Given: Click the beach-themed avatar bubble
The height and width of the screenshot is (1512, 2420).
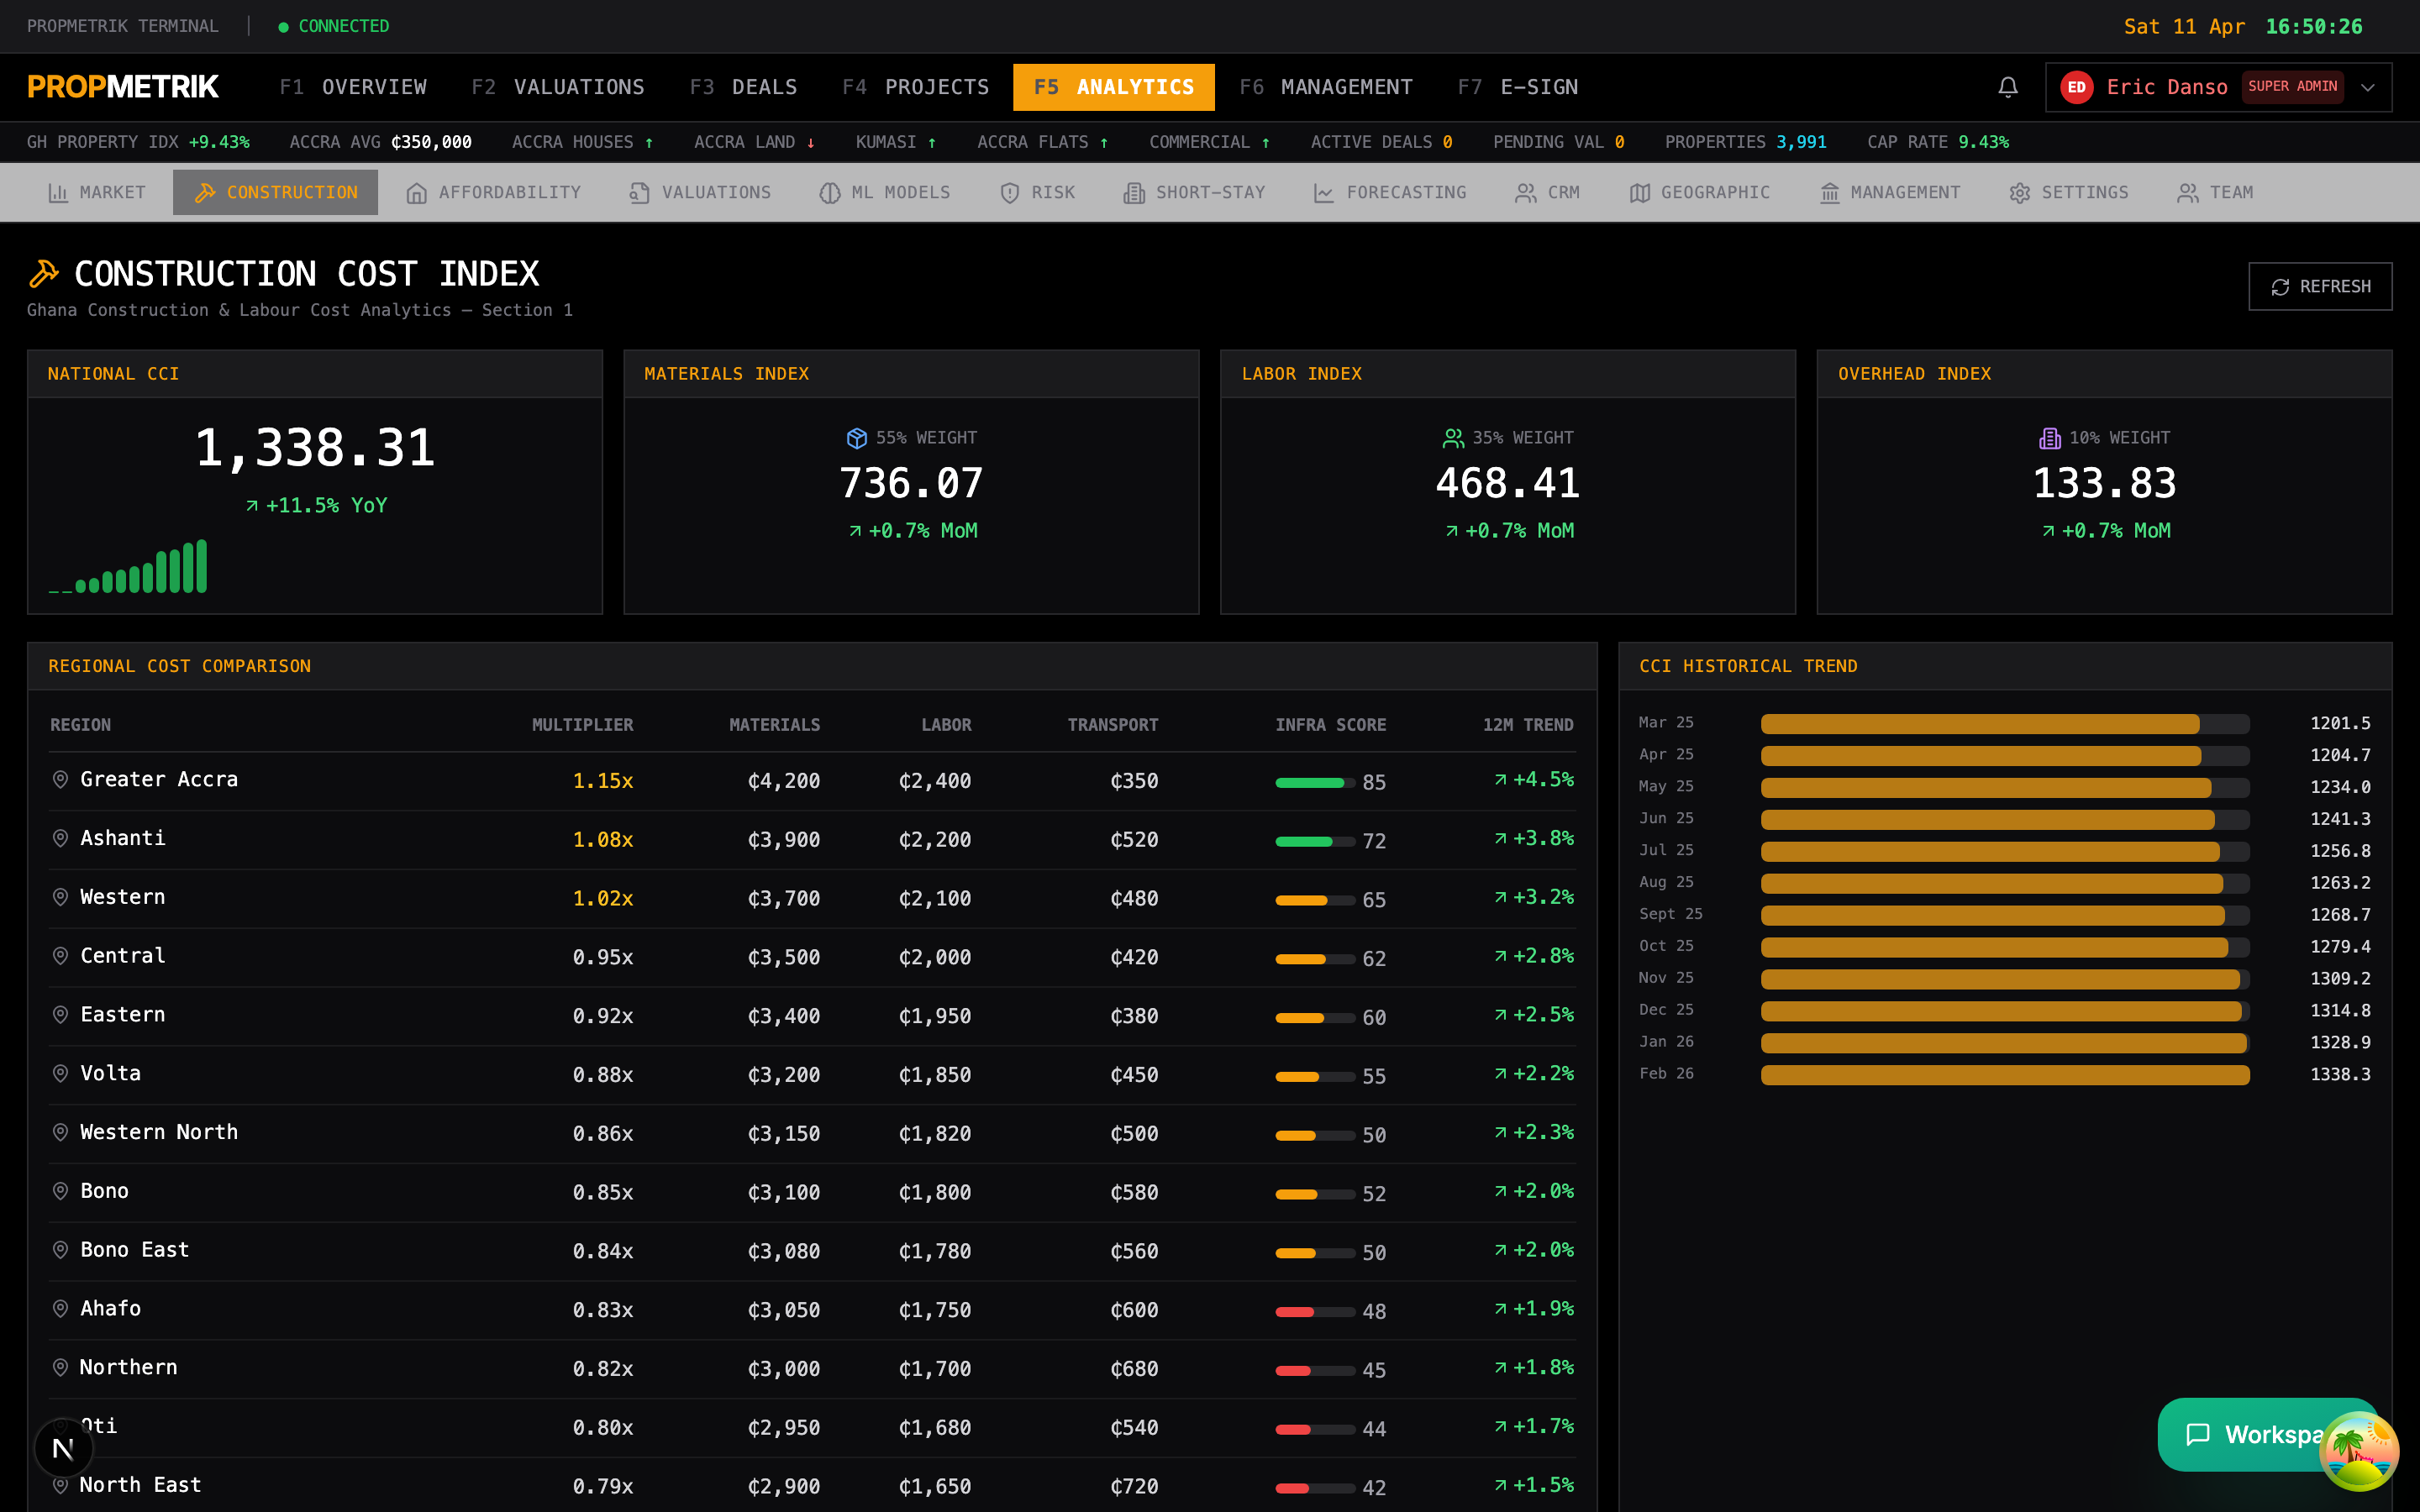Looking at the screenshot, I should (x=2359, y=1450).
